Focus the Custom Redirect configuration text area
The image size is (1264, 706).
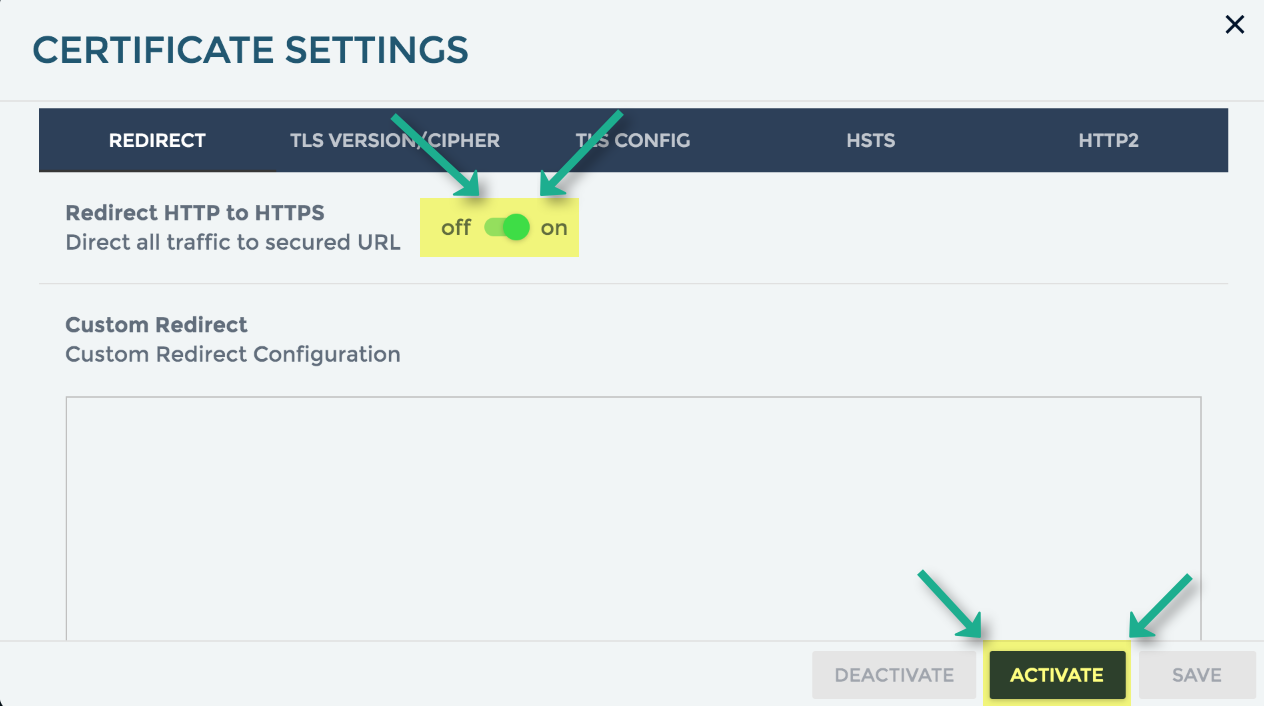pos(633,518)
